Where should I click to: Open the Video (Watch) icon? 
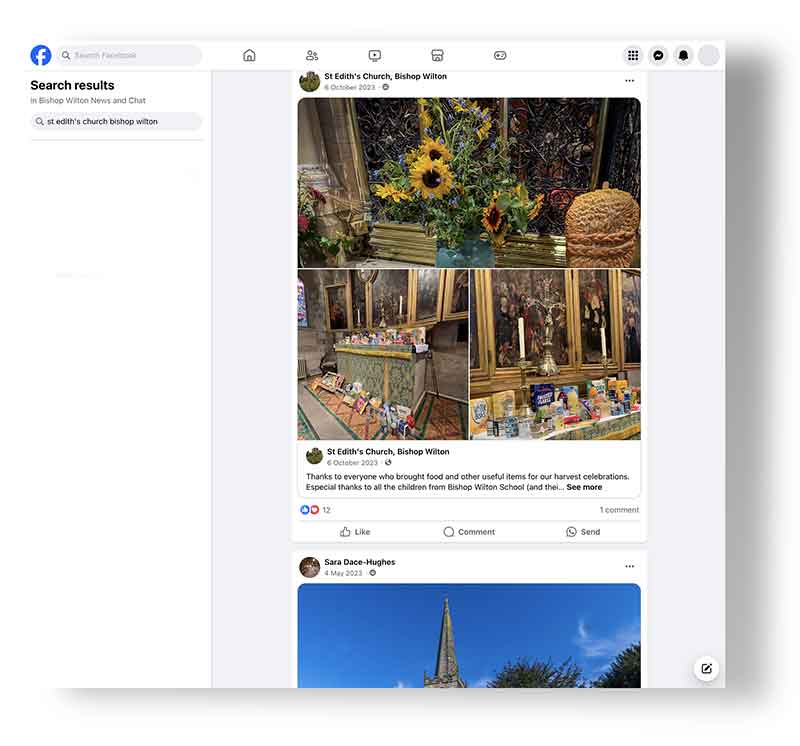coord(374,56)
